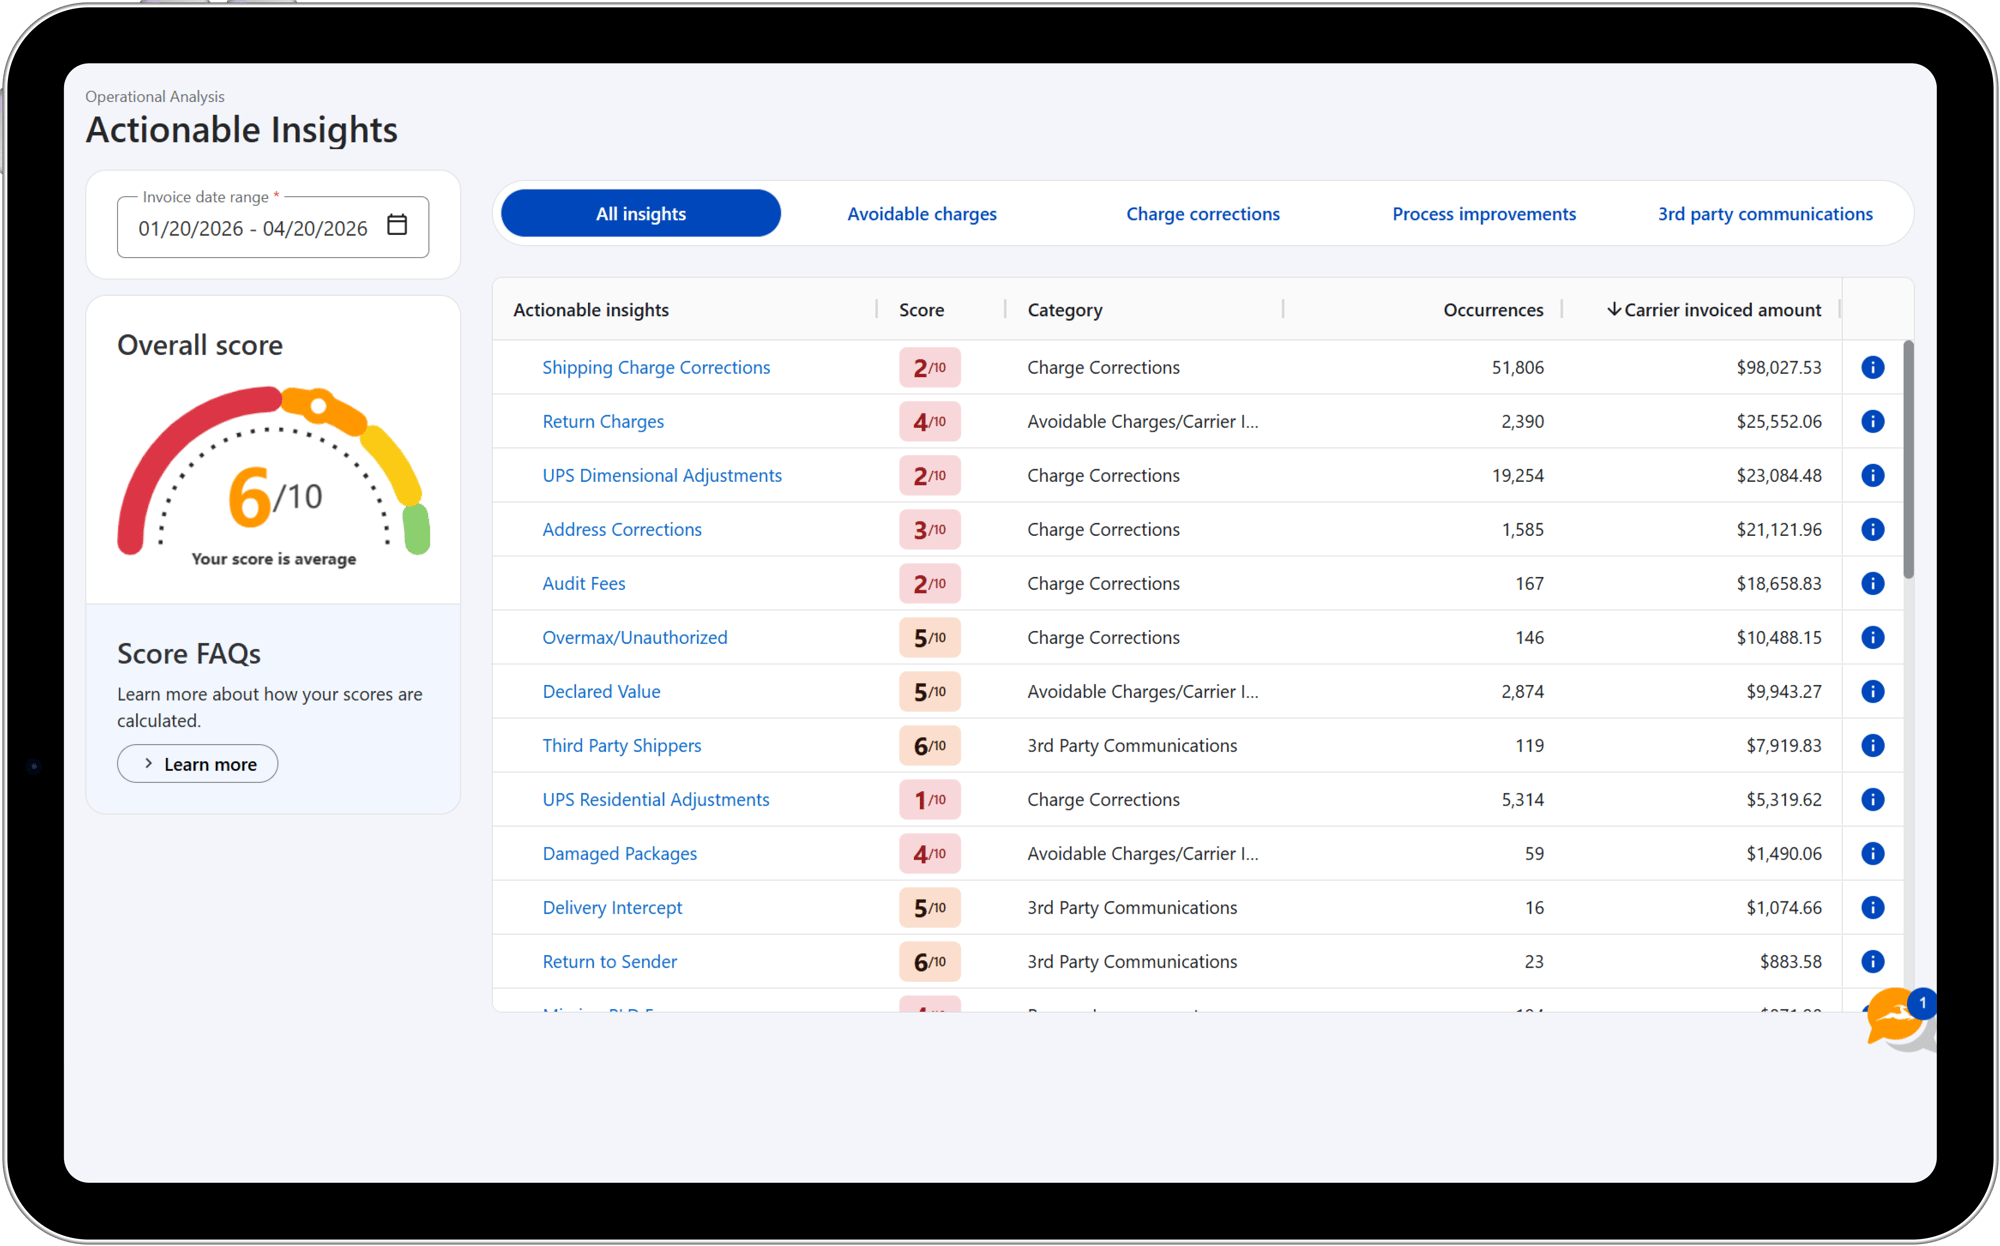Sort by Category column header

coord(1065,310)
